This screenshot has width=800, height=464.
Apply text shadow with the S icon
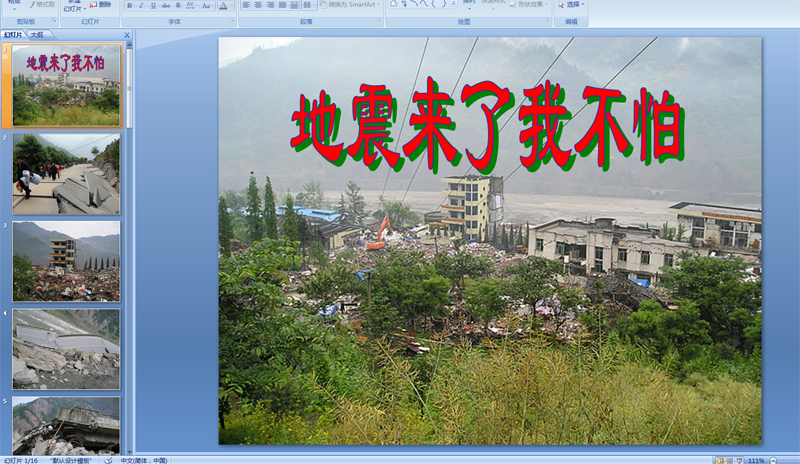point(178,6)
